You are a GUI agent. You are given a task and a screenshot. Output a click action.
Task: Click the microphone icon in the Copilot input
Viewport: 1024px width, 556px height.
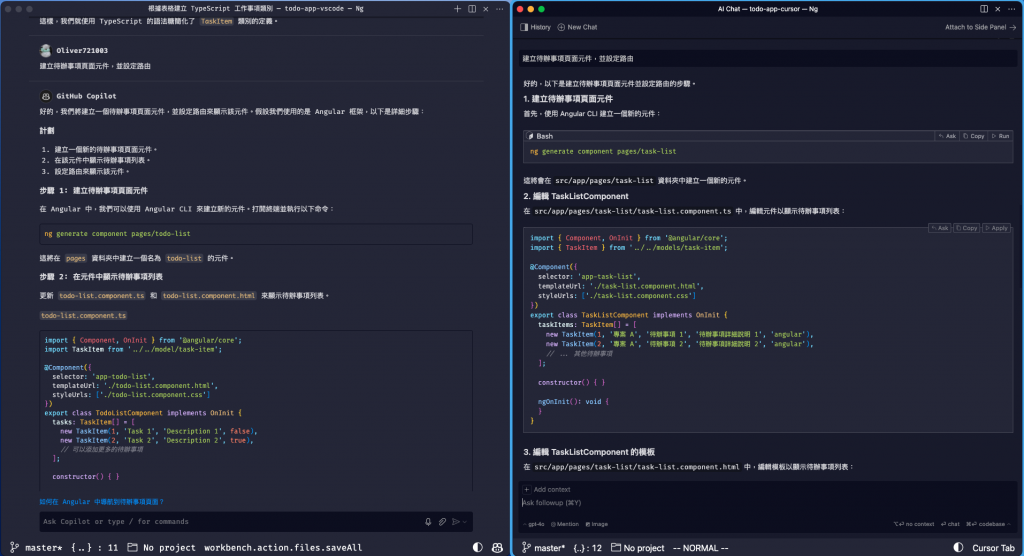tap(428, 521)
